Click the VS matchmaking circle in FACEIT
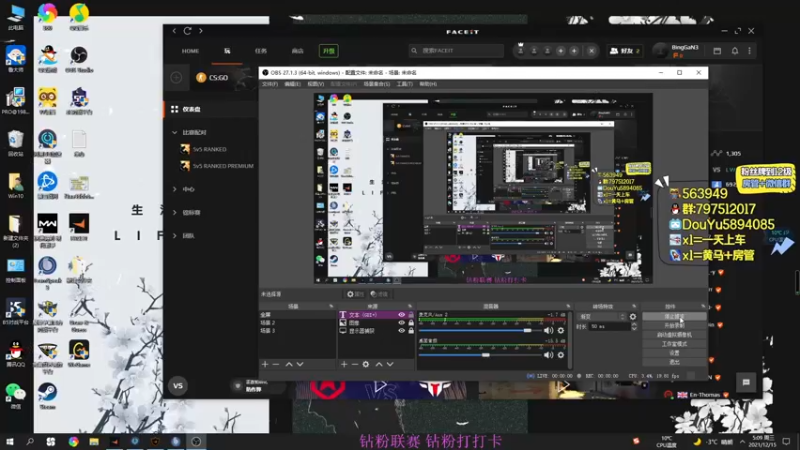Image resolution: width=800 pixels, height=450 pixels. click(178, 386)
